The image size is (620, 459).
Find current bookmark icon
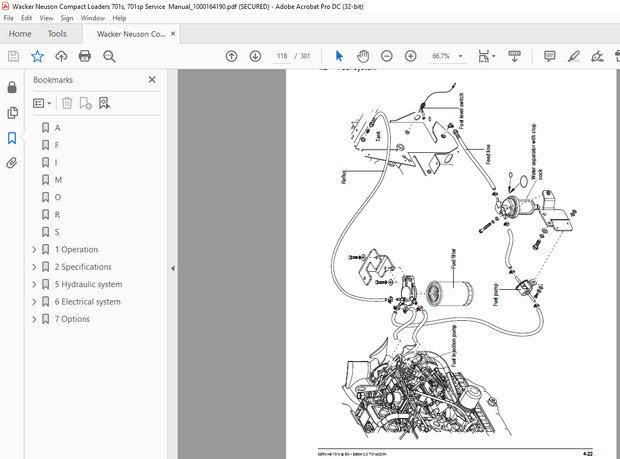(x=104, y=103)
